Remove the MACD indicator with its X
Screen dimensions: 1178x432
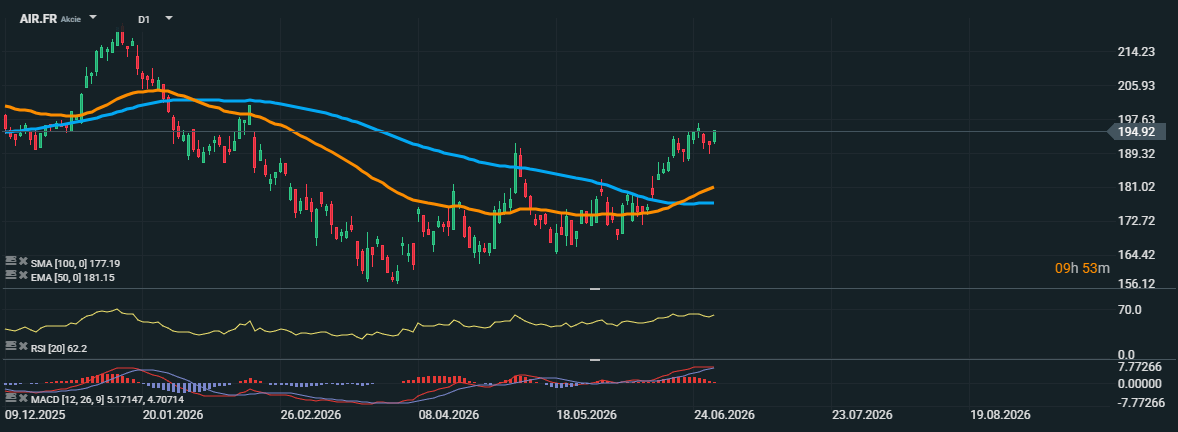pyautogui.click(x=23, y=398)
